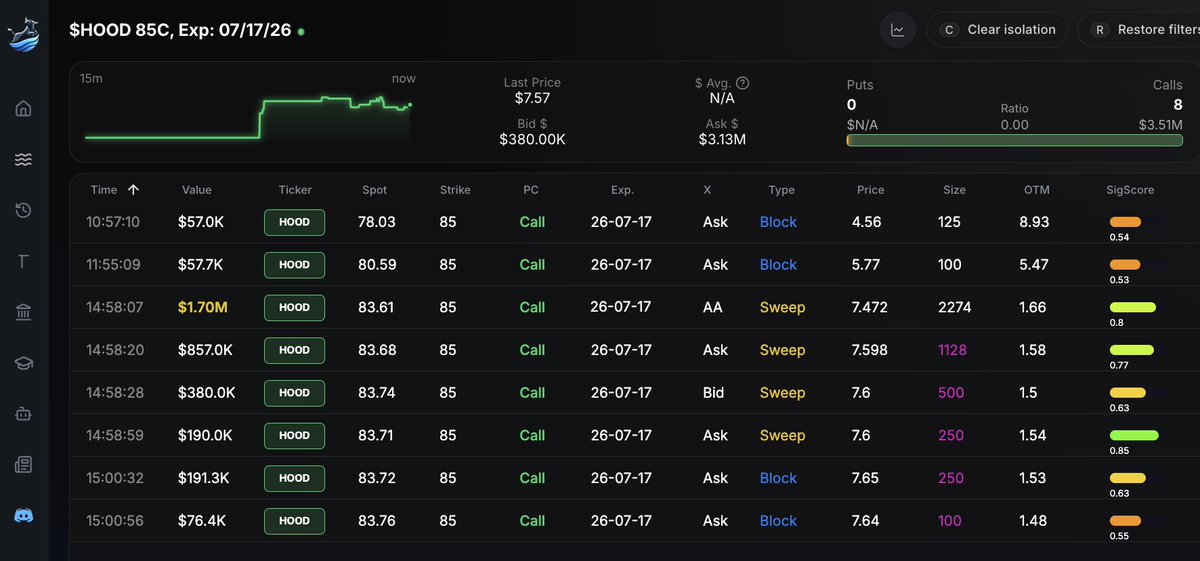Click Sweep type in 14:58:59 row
Viewport: 1200px width, 561px height.
[x=782, y=436]
